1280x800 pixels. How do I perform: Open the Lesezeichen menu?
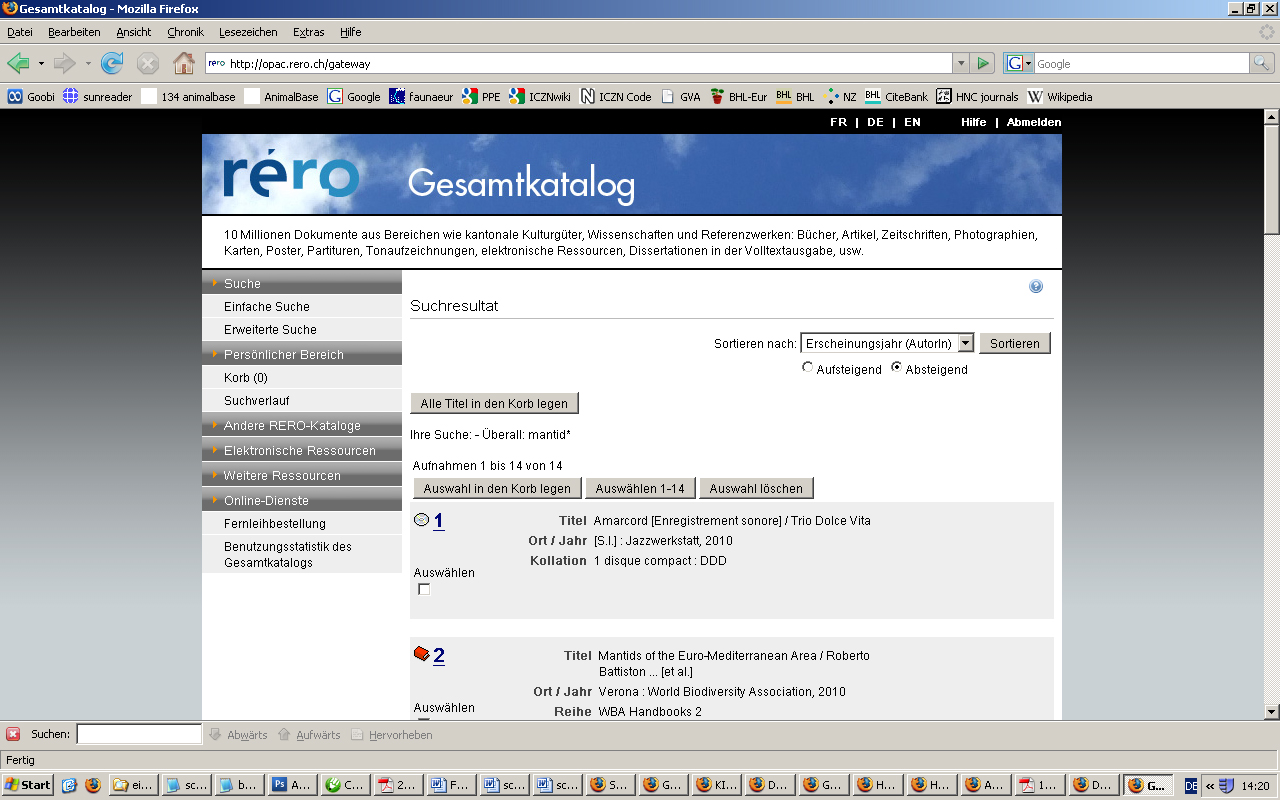(x=248, y=32)
